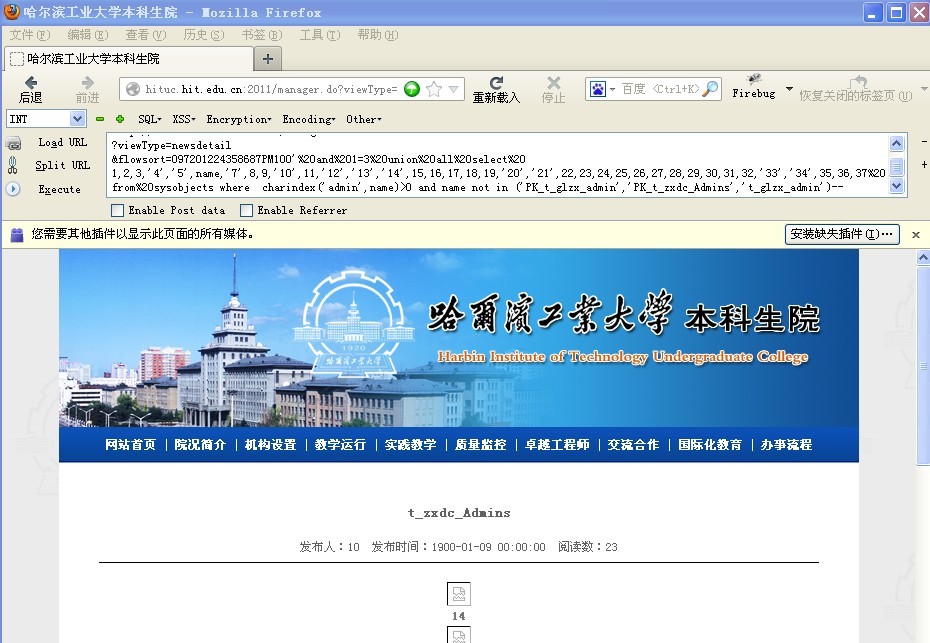Click the URL box scroll down arrow
Image resolution: width=930 pixels, height=643 pixels.
pyautogui.click(x=897, y=186)
